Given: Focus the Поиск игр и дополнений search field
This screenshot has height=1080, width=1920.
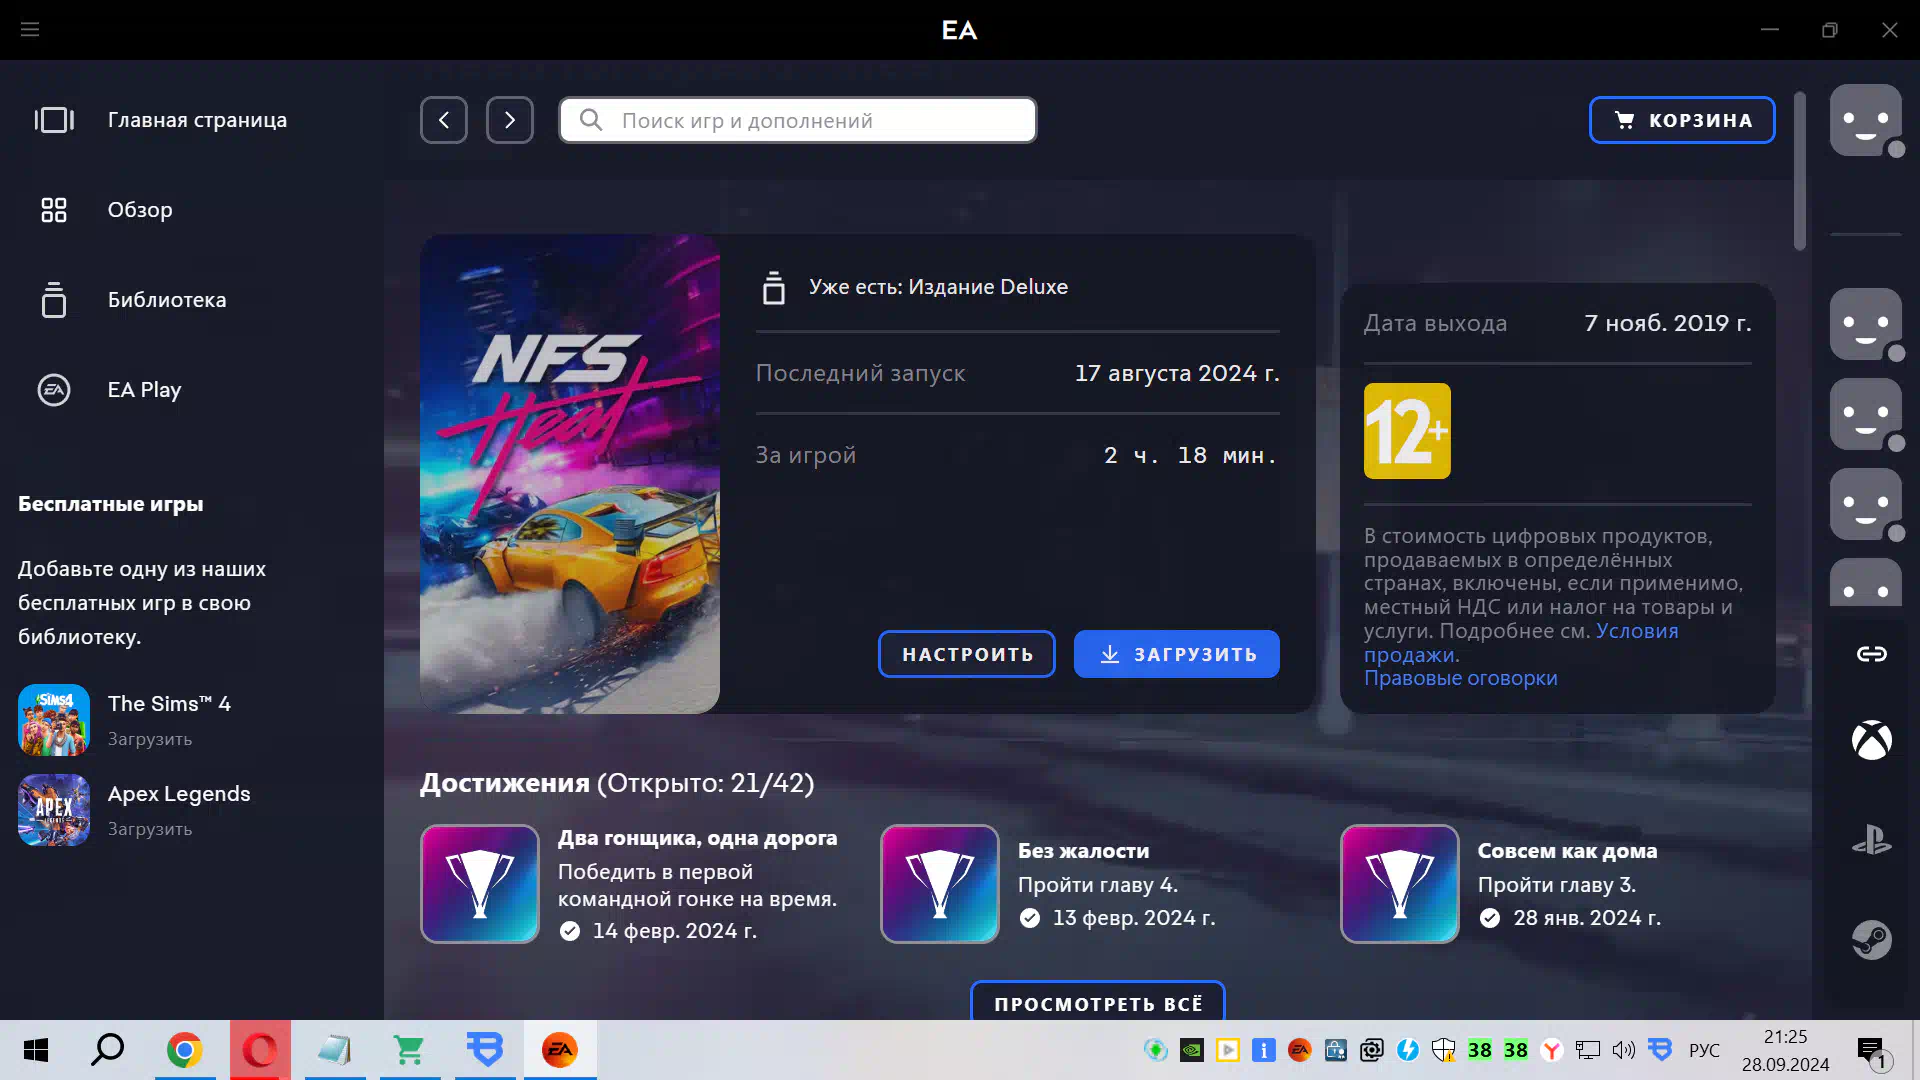Looking at the screenshot, I should pyautogui.click(x=798, y=120).
